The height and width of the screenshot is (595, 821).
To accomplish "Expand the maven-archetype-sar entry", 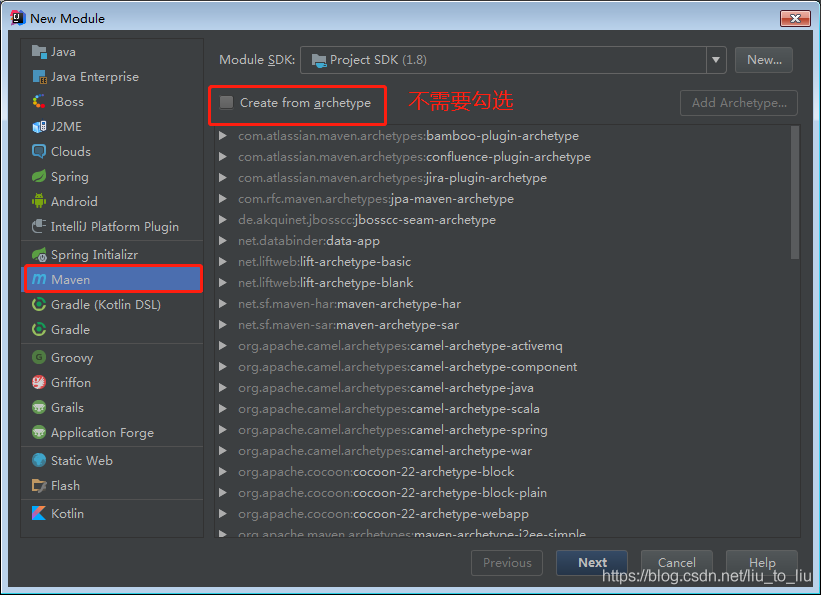I will [223, 325].
